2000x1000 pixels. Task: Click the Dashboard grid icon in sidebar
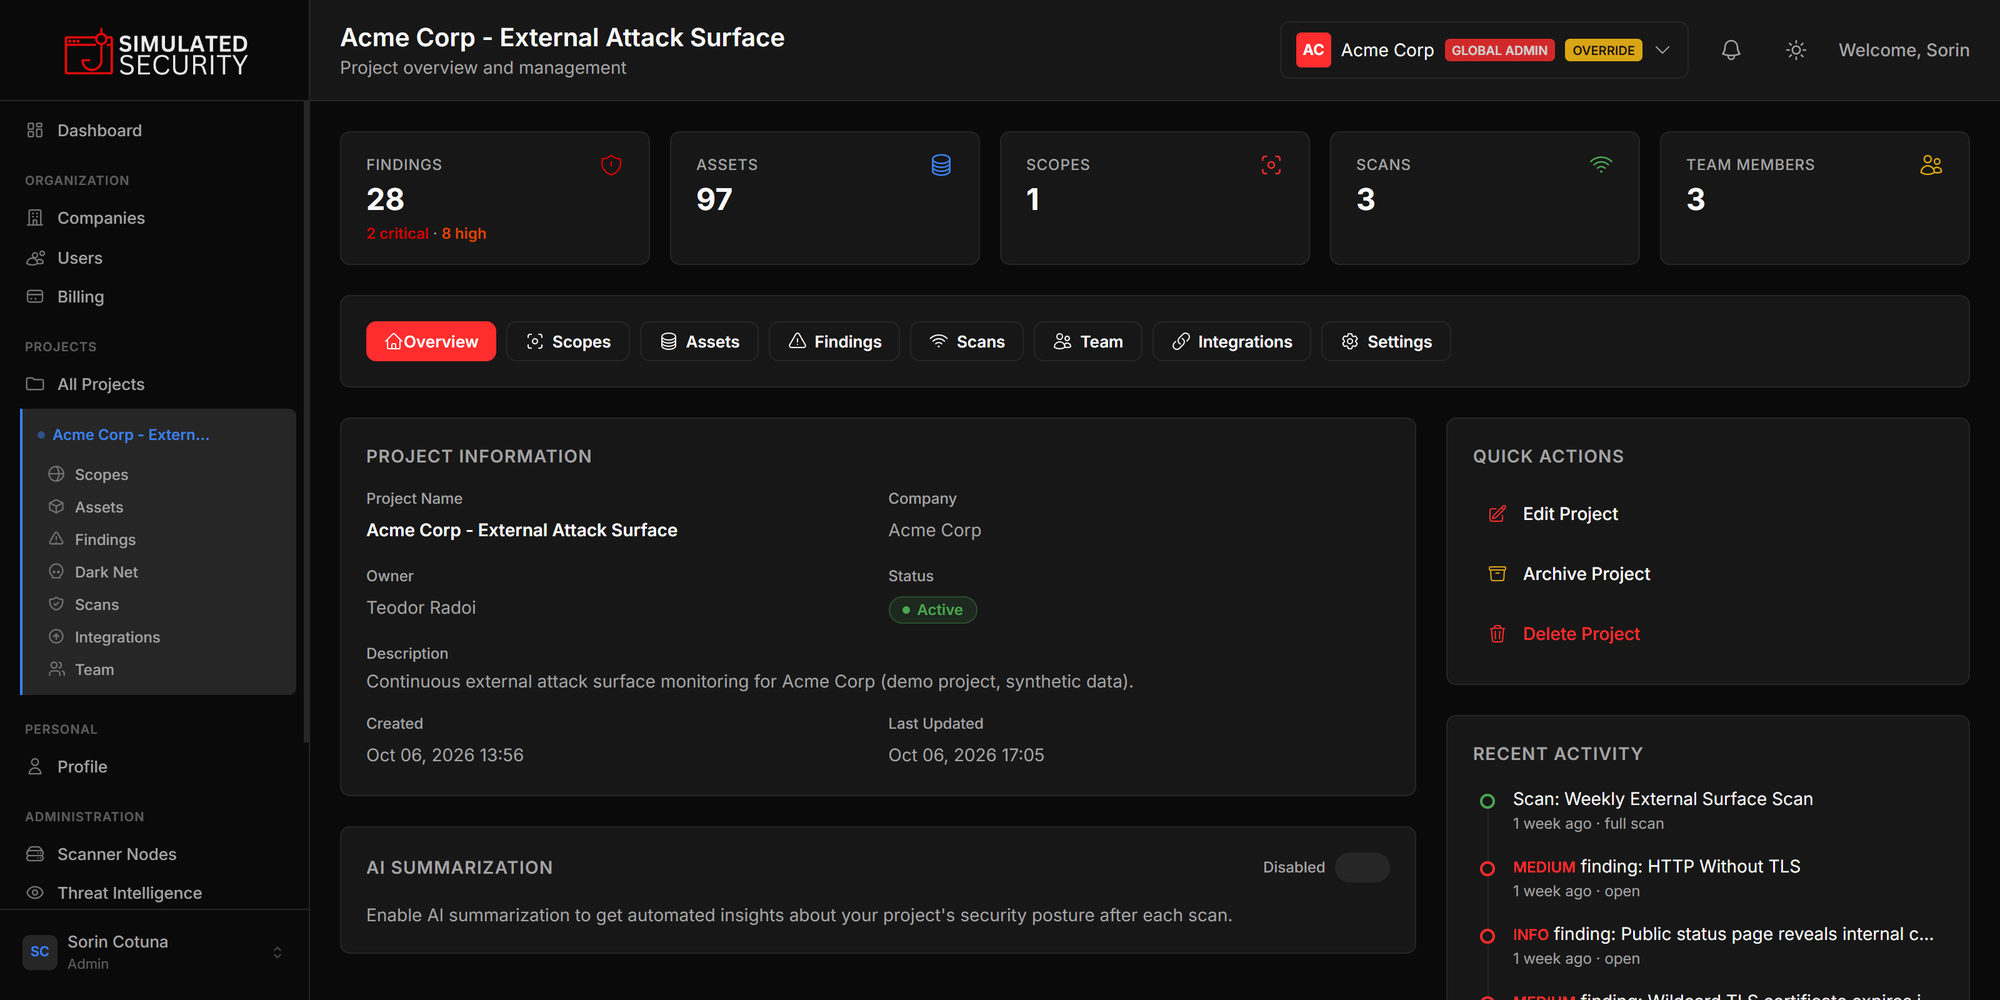35,130
